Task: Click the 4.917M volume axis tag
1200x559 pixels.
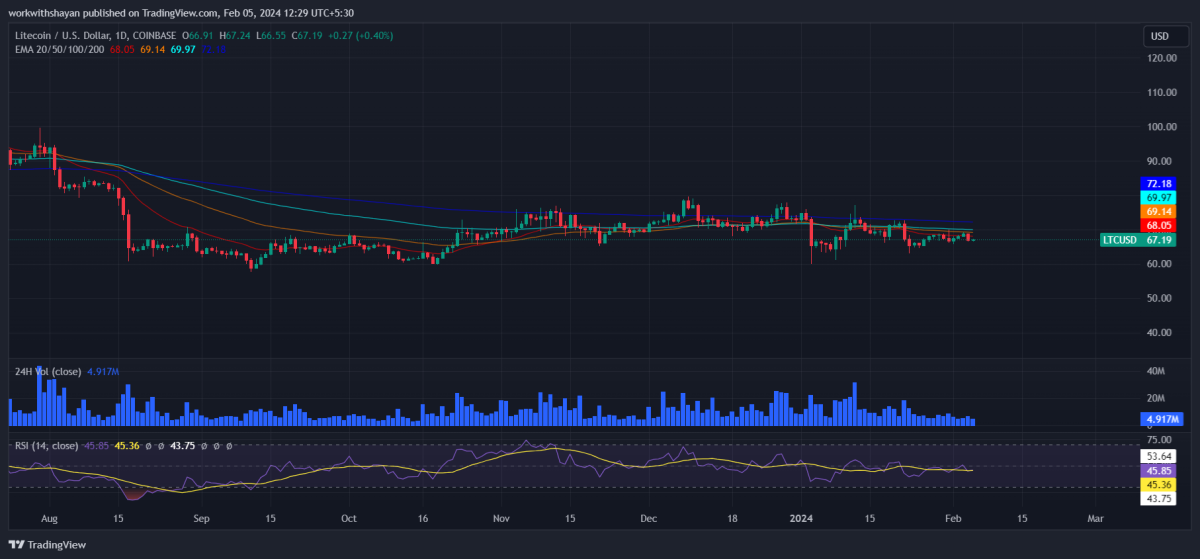Action: pos(1159,418)
